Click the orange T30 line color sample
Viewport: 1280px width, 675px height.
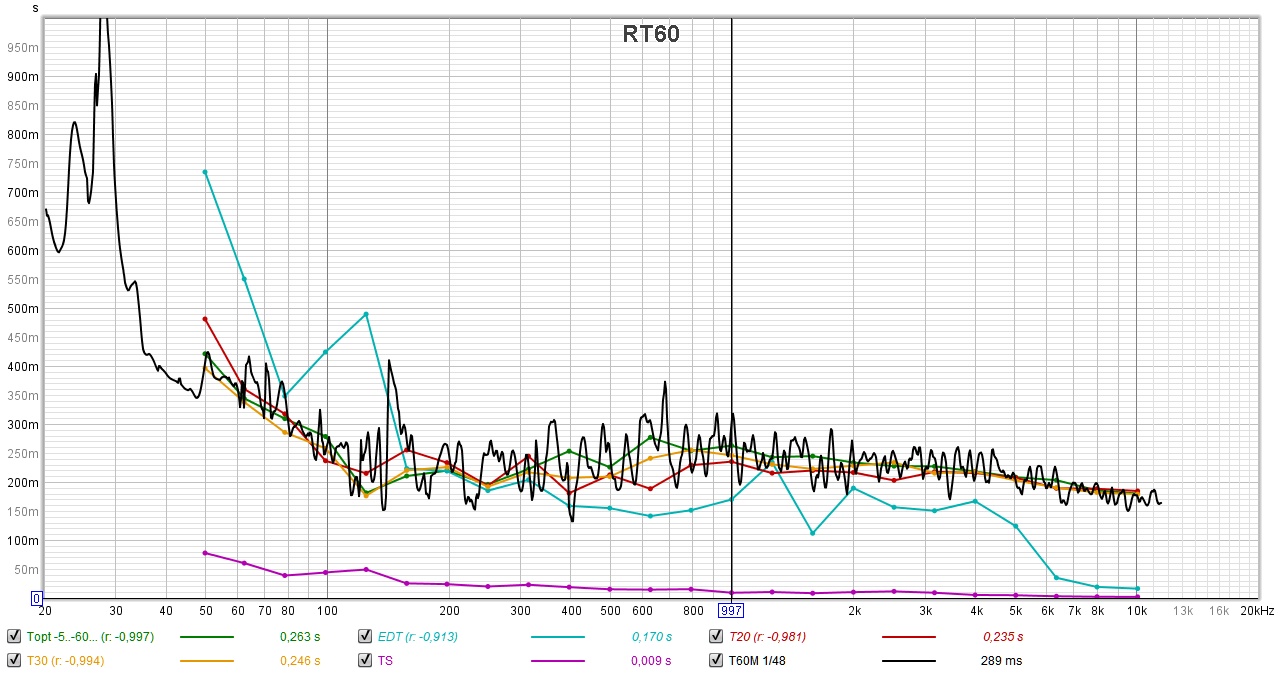point(206,660)
